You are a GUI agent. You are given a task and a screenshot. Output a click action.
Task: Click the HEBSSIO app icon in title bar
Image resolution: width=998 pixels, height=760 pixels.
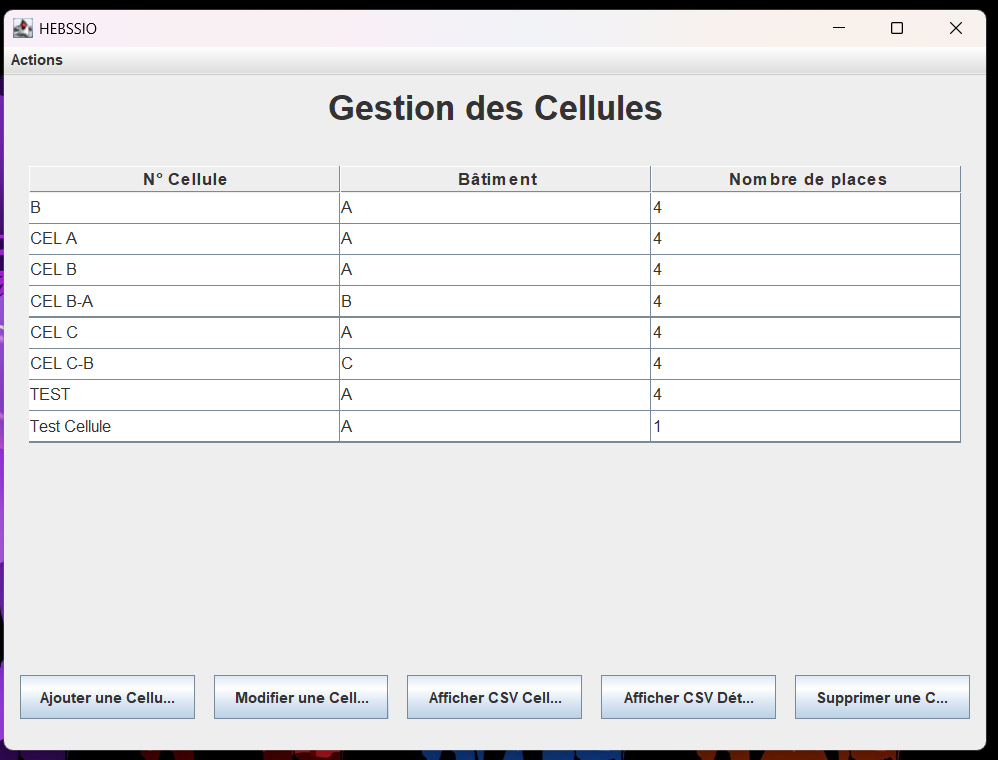pos(22,28)
